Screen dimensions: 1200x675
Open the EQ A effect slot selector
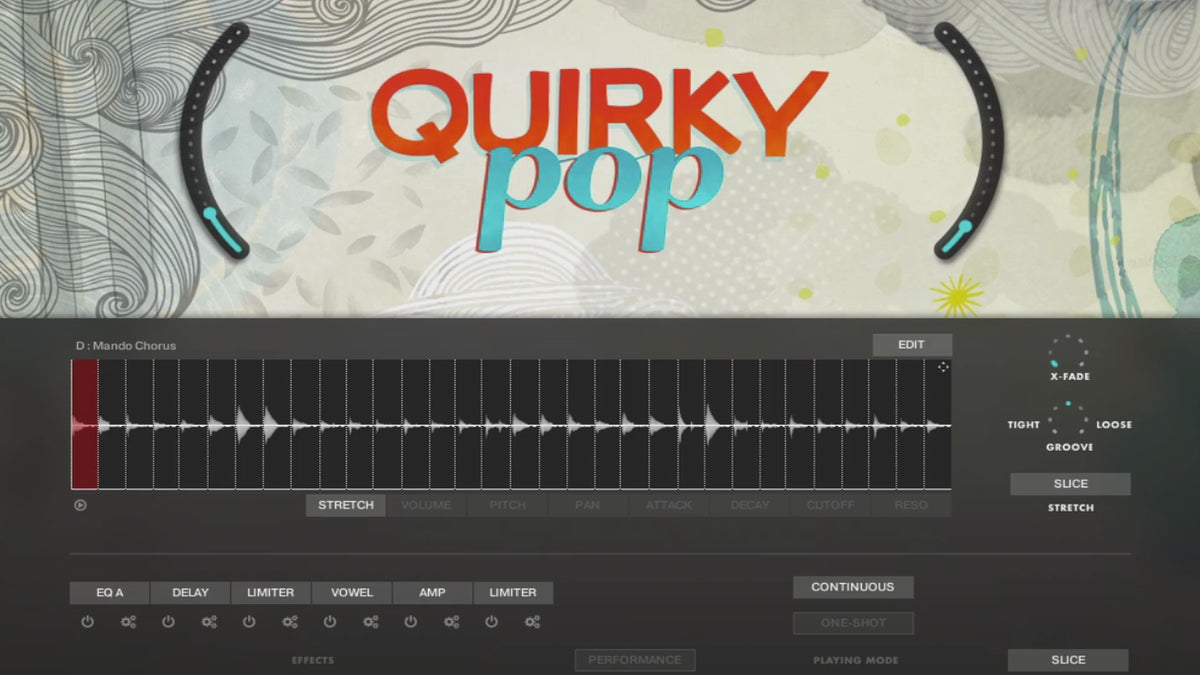click(x=109, y=593)
